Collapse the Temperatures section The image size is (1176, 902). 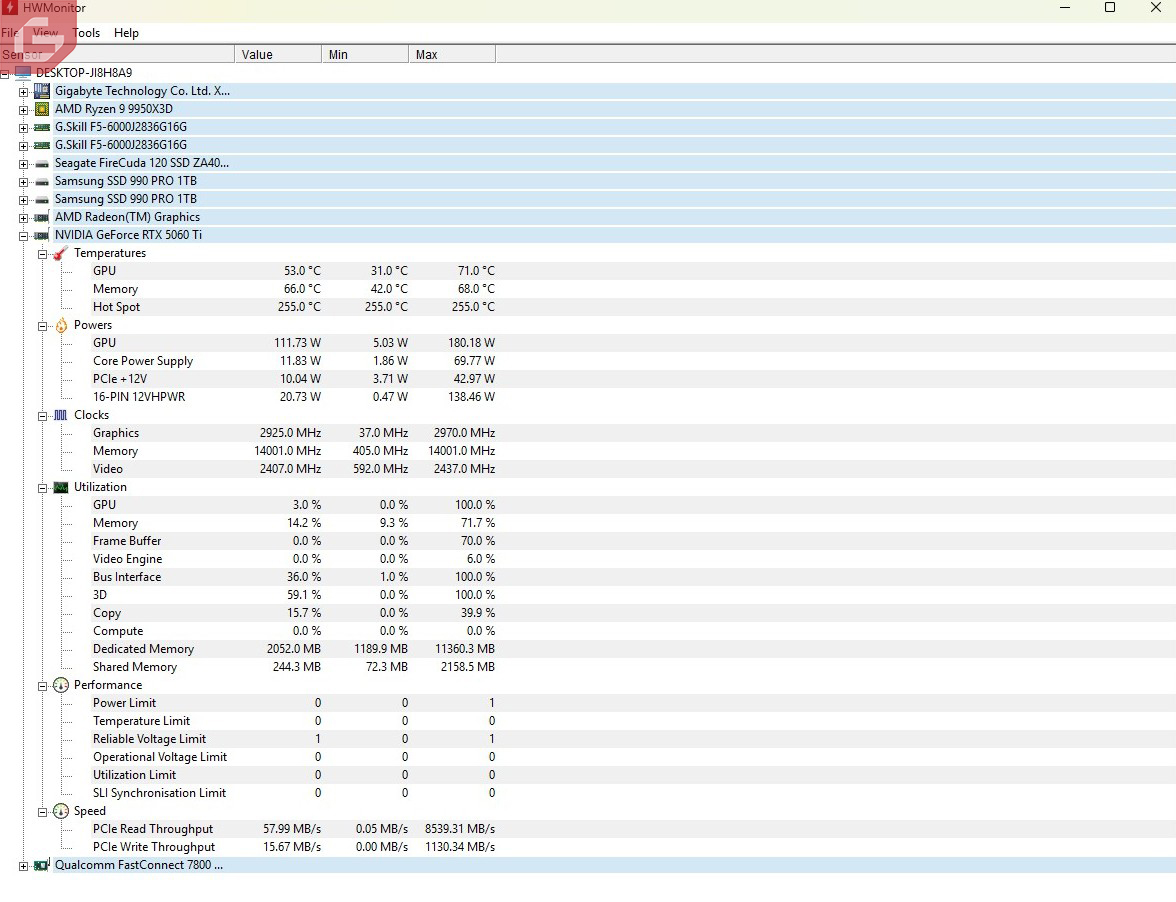point(42,254)
